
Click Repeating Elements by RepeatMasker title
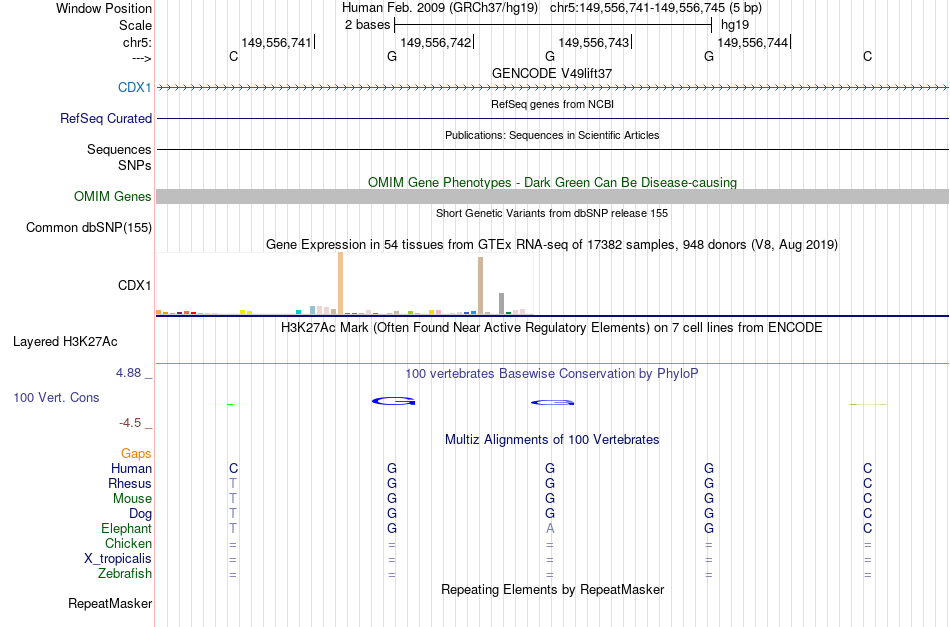point(552,590)
